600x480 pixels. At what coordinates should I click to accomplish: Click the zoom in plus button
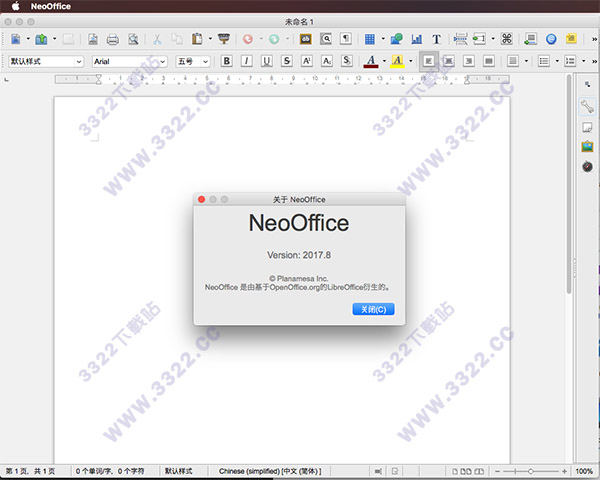(x=564, y=471)
